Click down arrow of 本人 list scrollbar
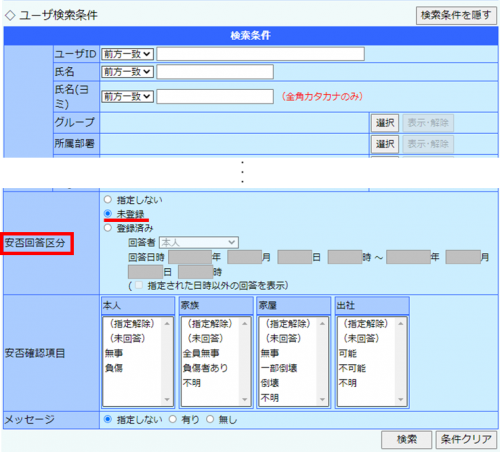The image size is (500, 452). tap(167, 399)
